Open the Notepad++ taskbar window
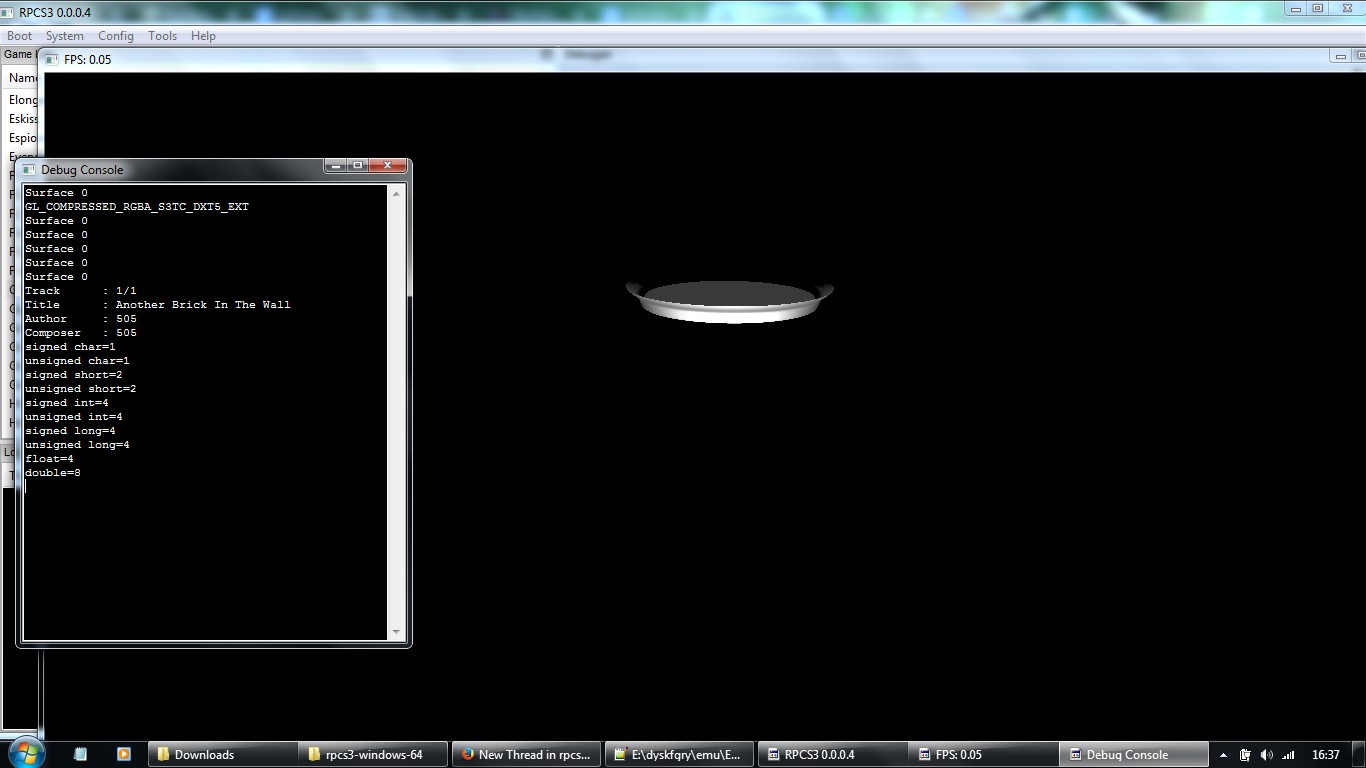The image size is (1366, 768). (677, 755)
